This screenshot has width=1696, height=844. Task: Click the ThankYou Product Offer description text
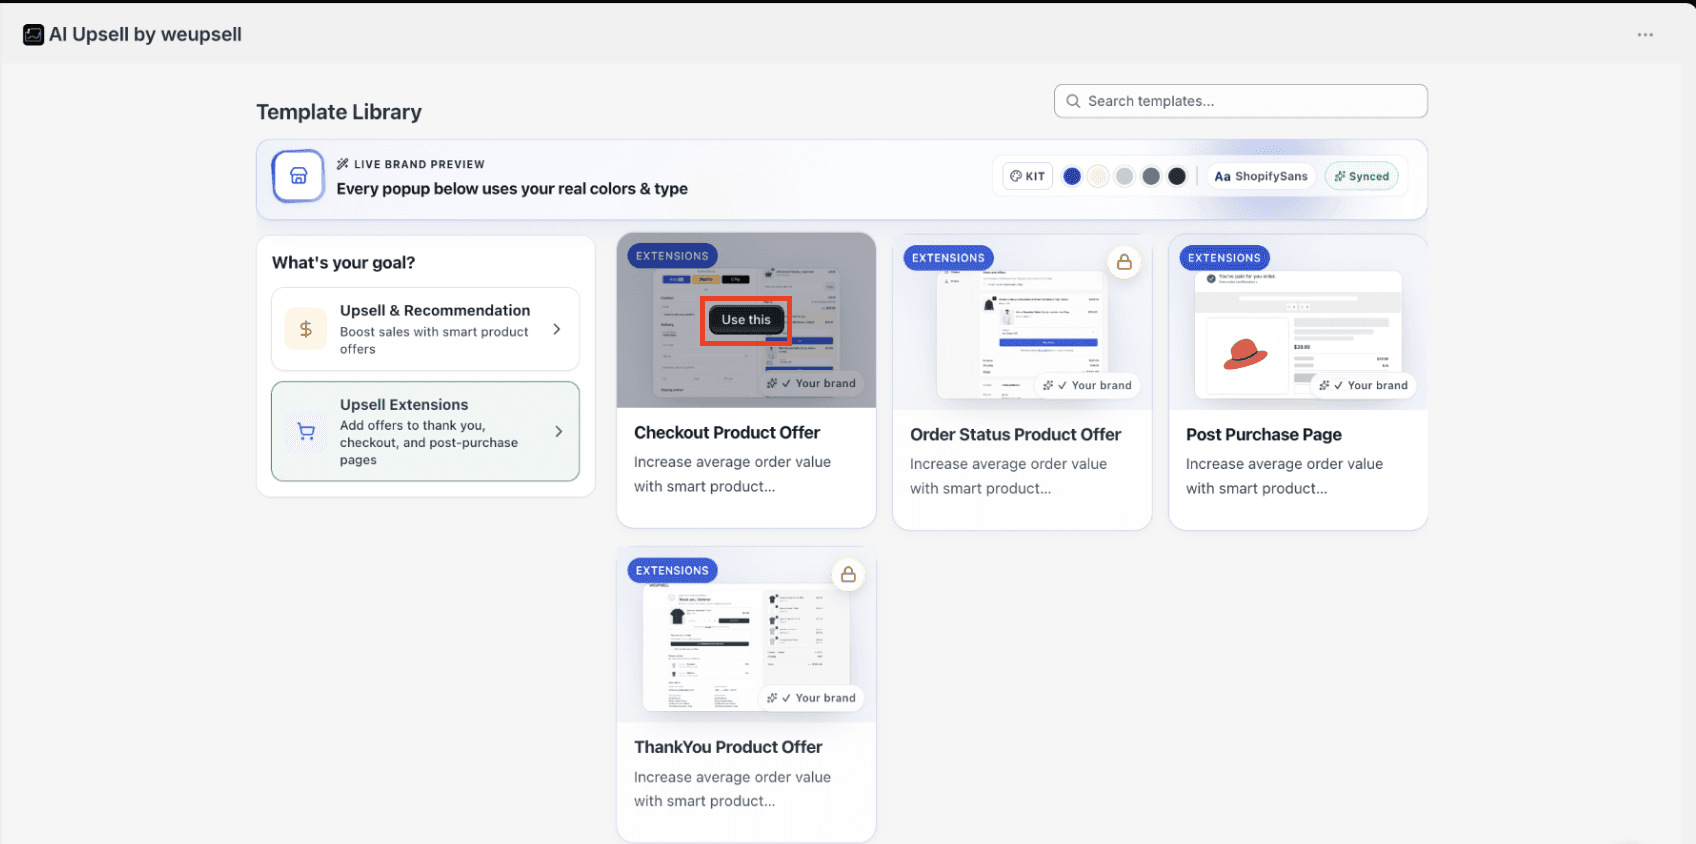pyautogui.click(x=732, y=789)
